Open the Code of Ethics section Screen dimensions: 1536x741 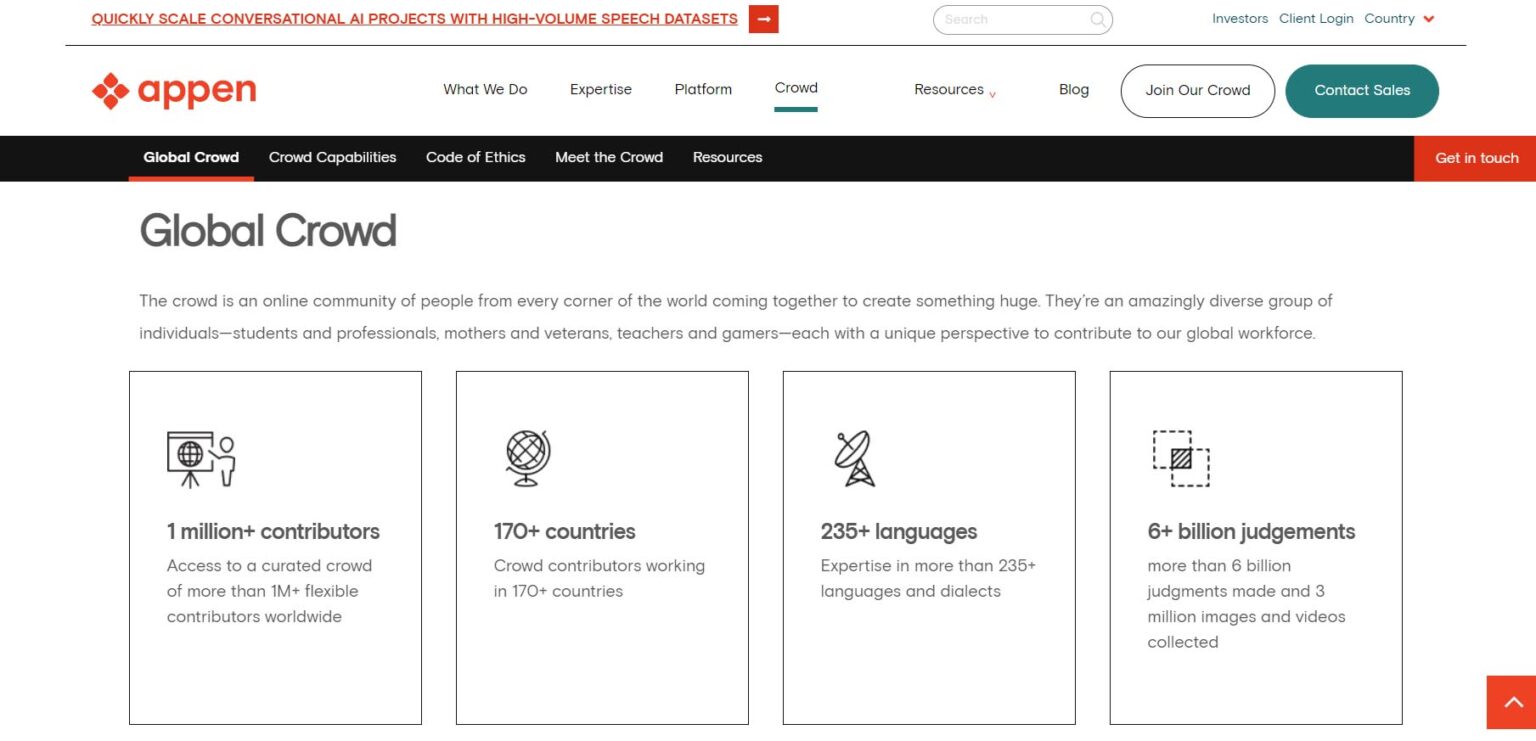pyautogui.click(x=475, y=157)
